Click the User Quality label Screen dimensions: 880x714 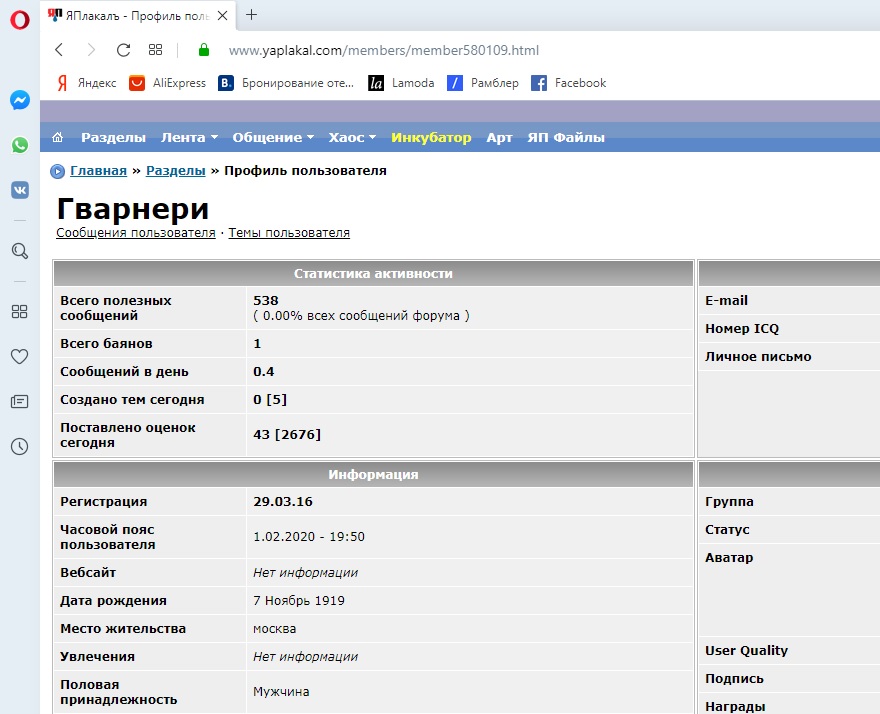coord(746,651)
